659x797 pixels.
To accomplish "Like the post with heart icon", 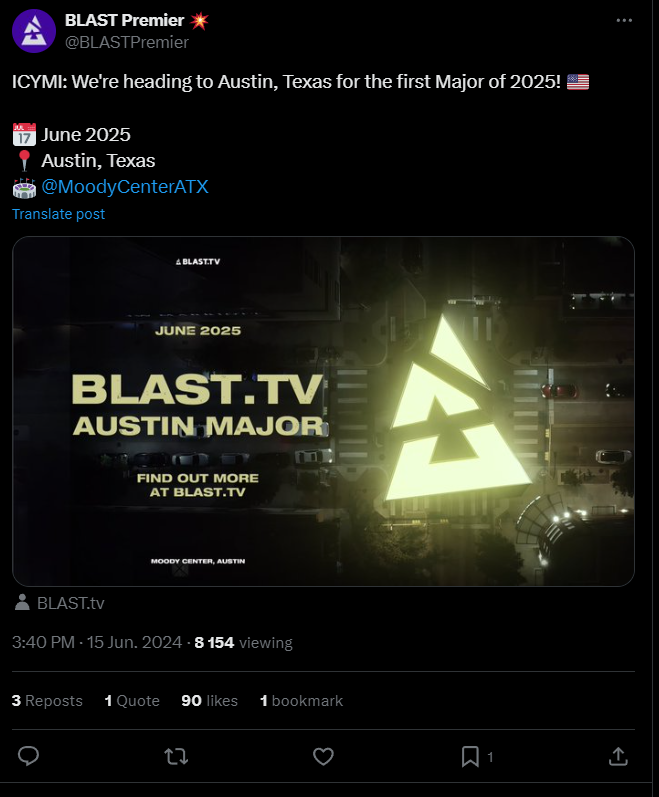I will [x=323, y=756].
